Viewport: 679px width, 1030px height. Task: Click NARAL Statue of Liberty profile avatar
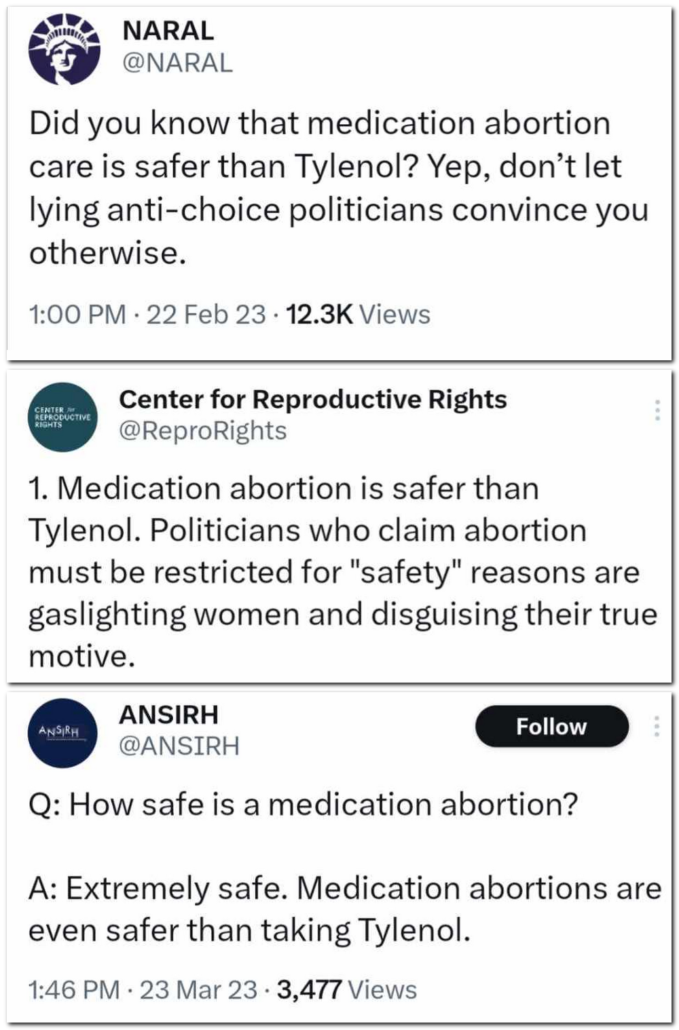tap(61, 49)
